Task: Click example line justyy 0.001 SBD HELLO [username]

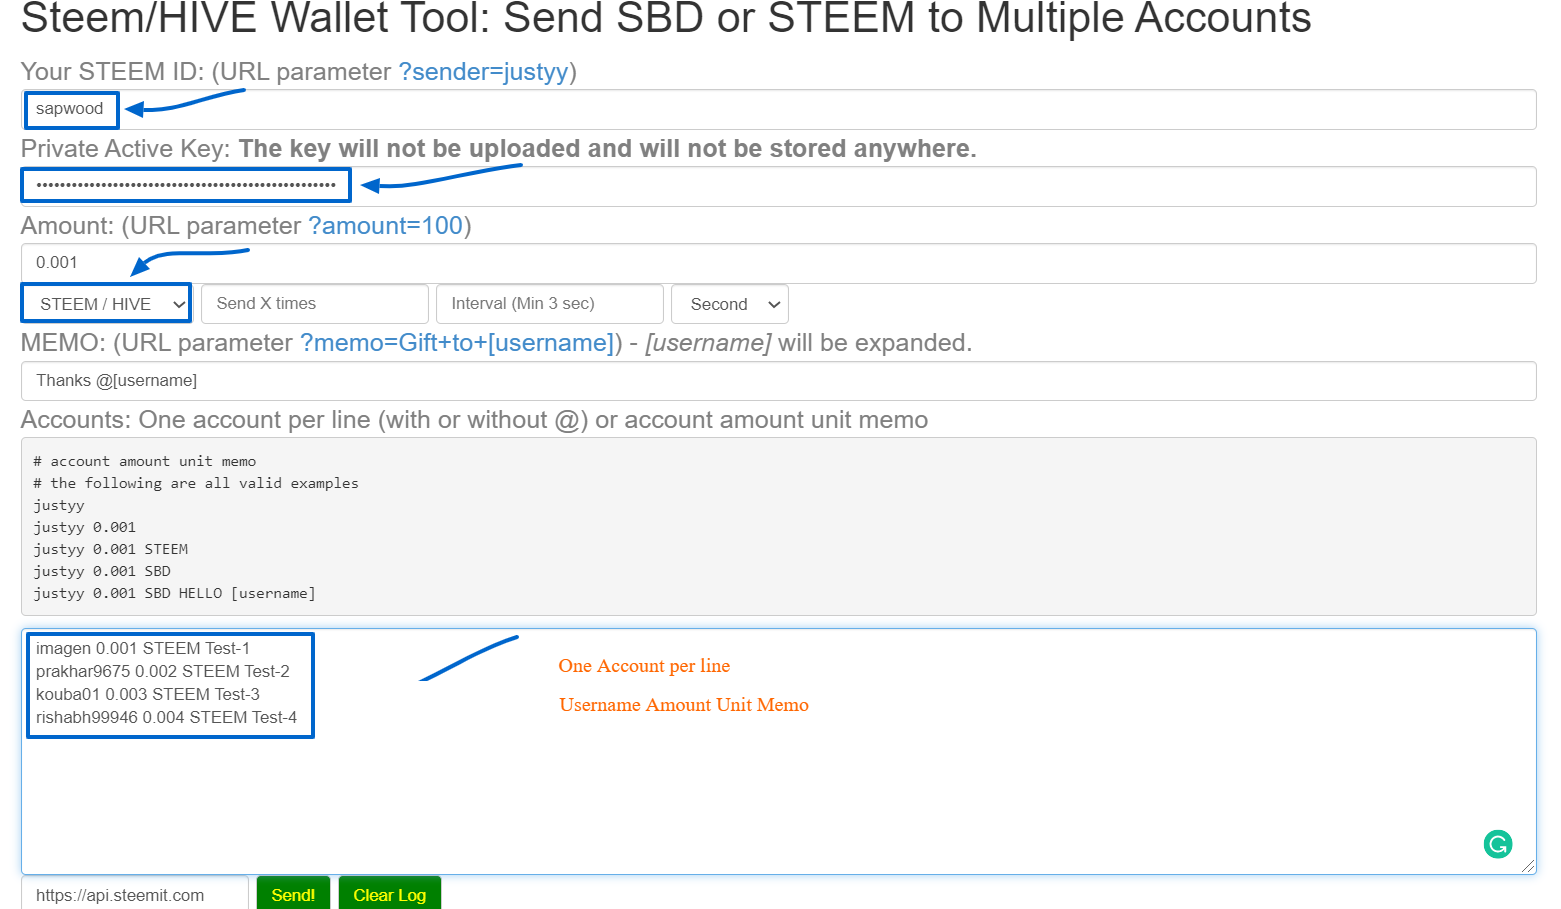Action: pos(174,593)
